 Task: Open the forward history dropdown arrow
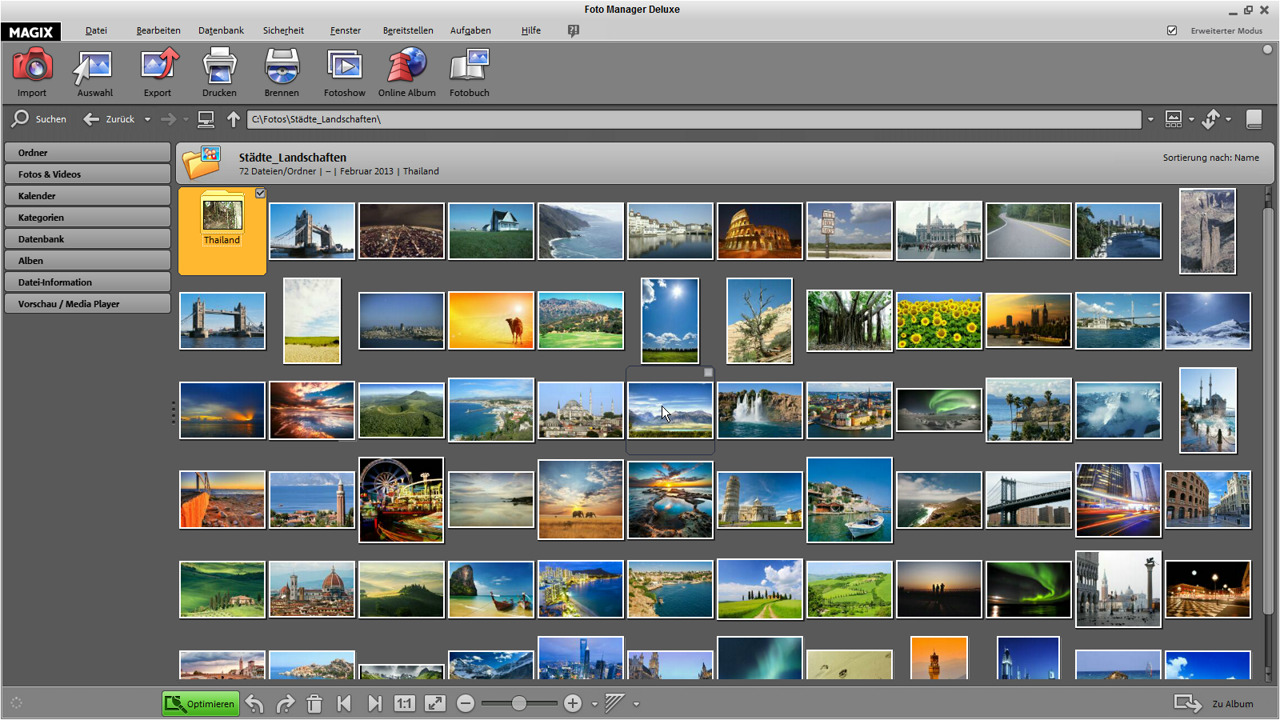click(186, 120)
